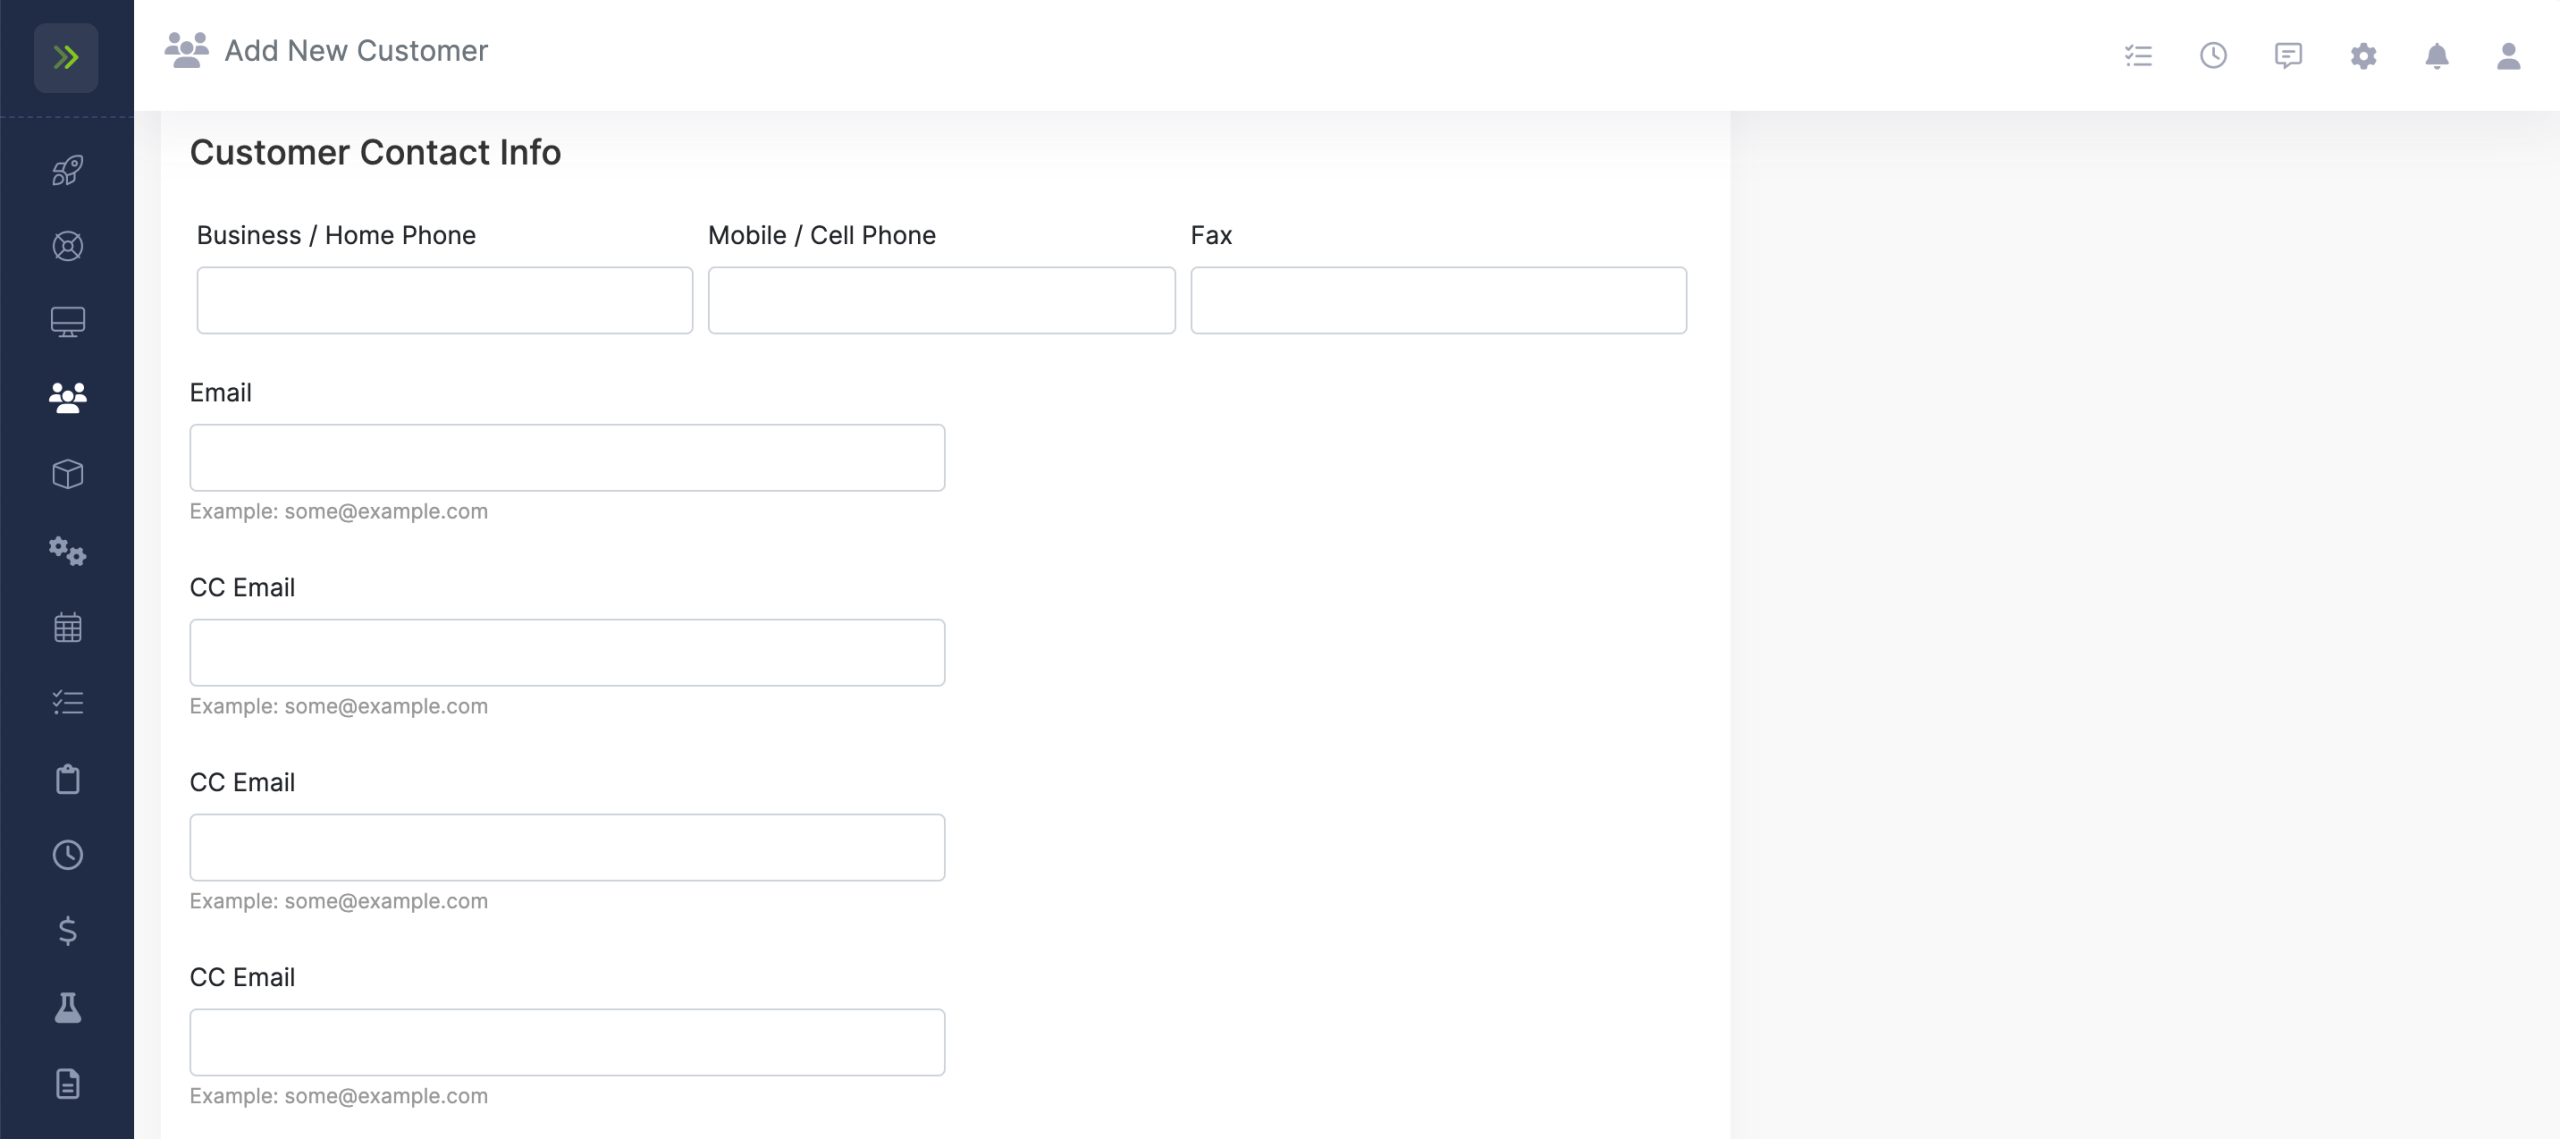Open the monitor assets icon in sidebar
The width and height of the screenshot is (2560, 1139).
[x=67, y=322]
